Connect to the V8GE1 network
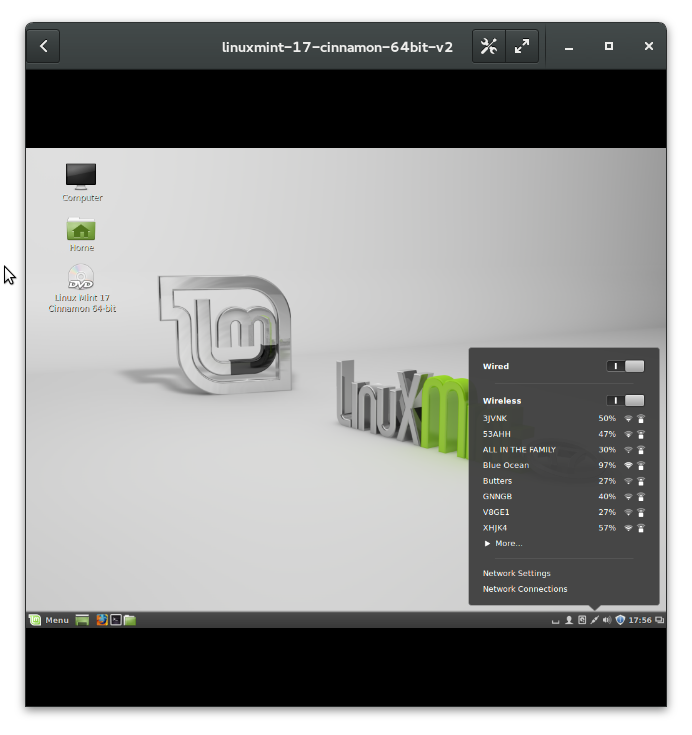 [x=564, y=512]
